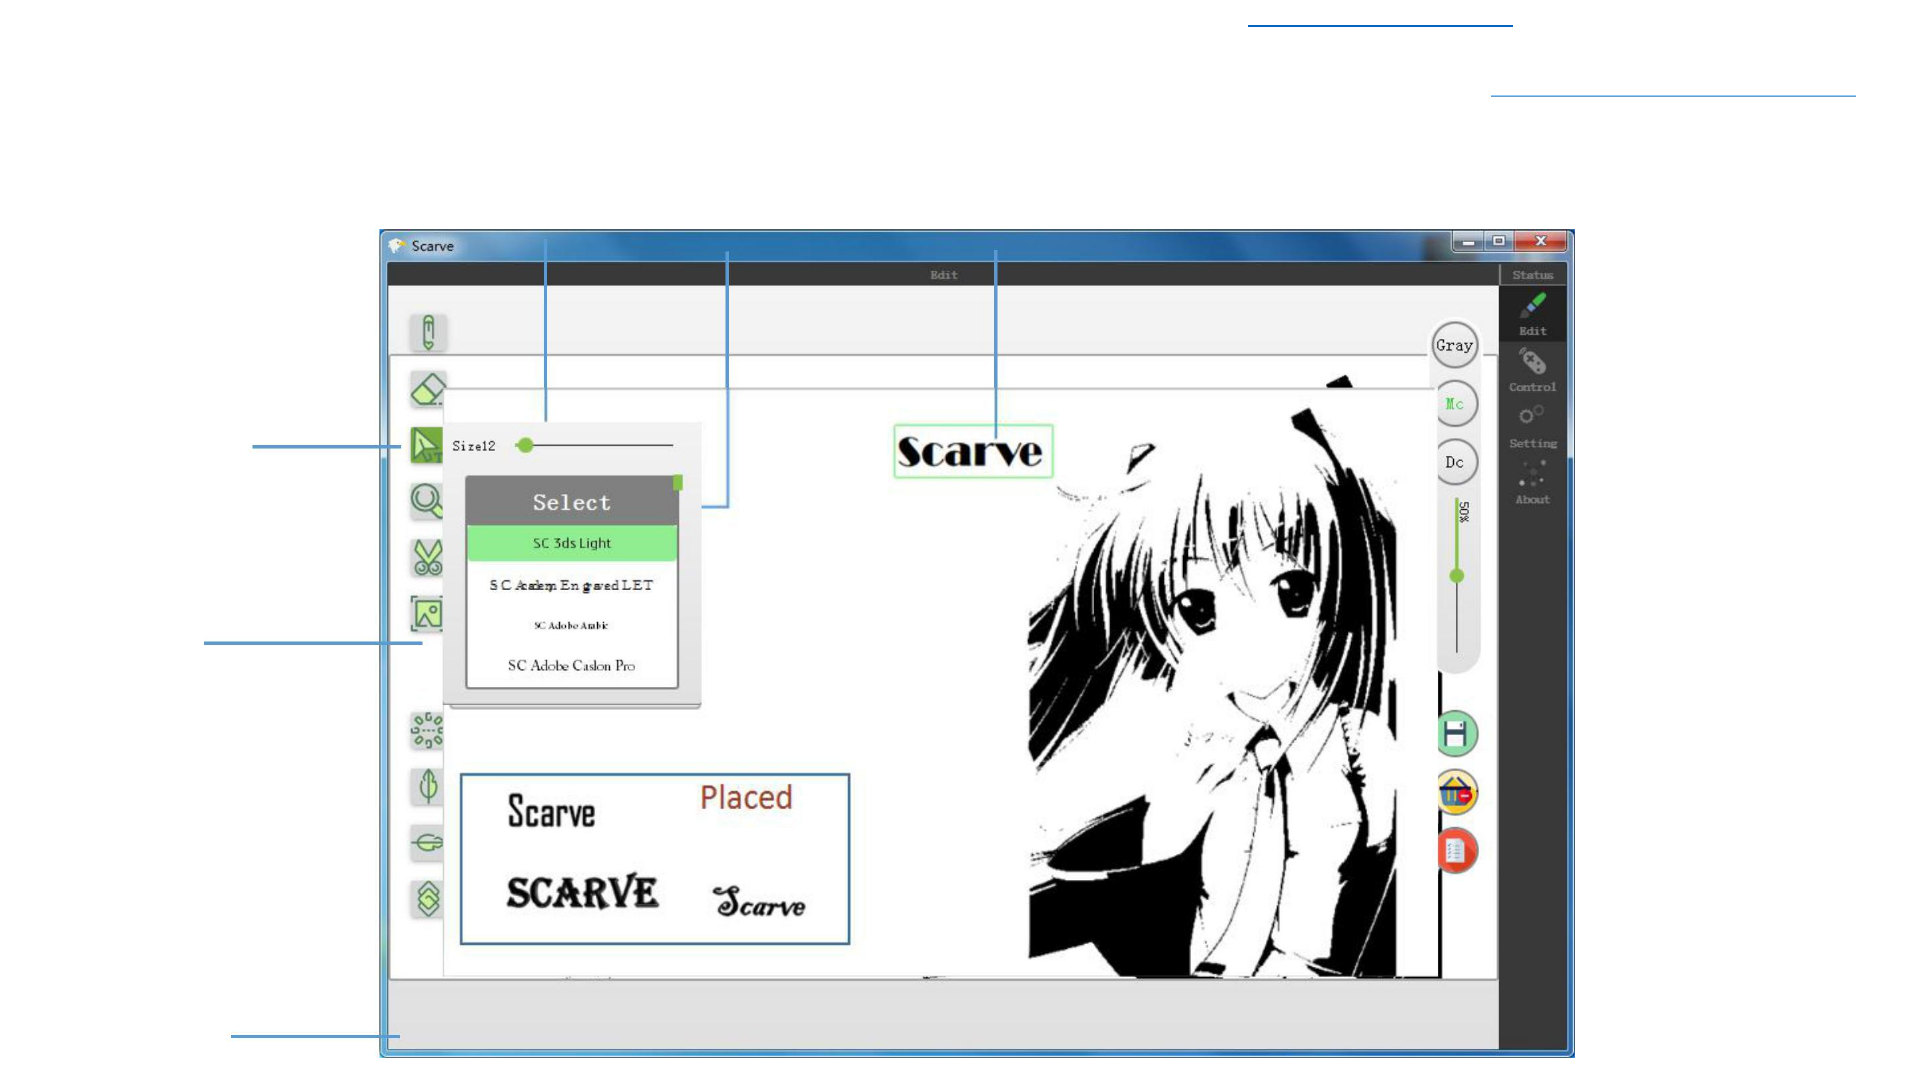Choose SC 3ds Light font
The image size is (1920, 1080).
coord(572,543)
